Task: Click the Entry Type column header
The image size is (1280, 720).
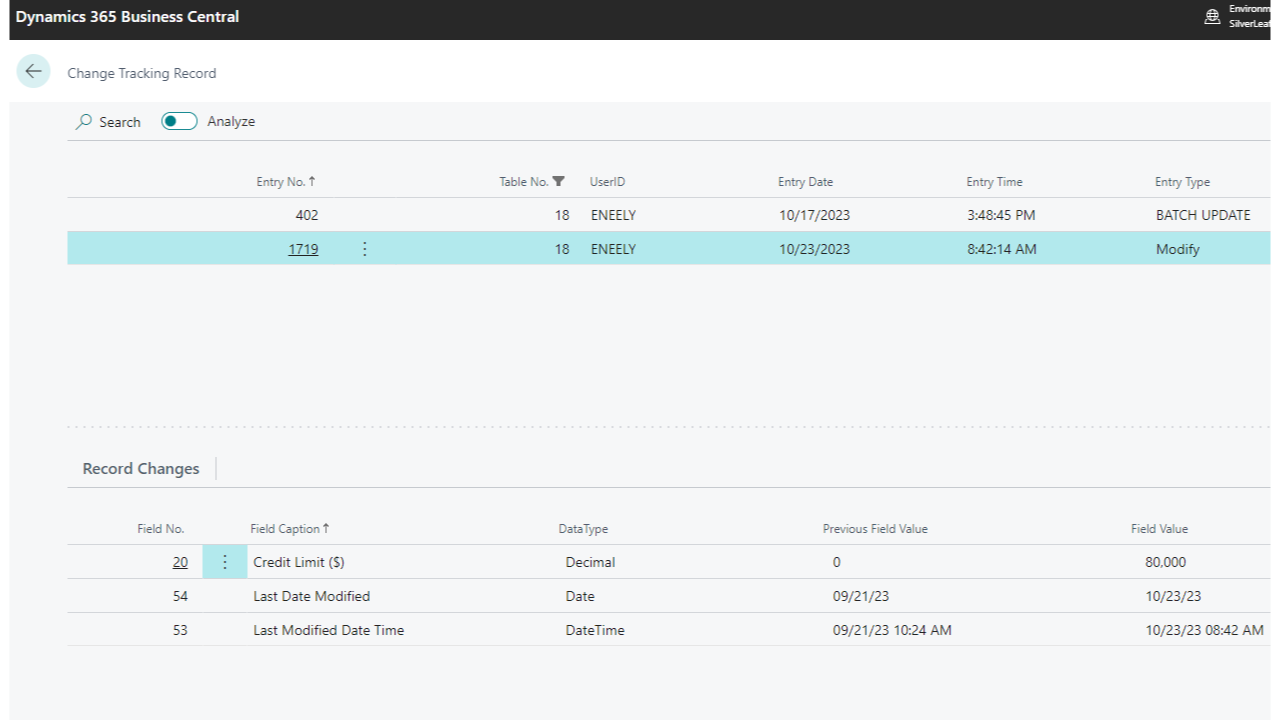Action: (x=1182, y=182)
